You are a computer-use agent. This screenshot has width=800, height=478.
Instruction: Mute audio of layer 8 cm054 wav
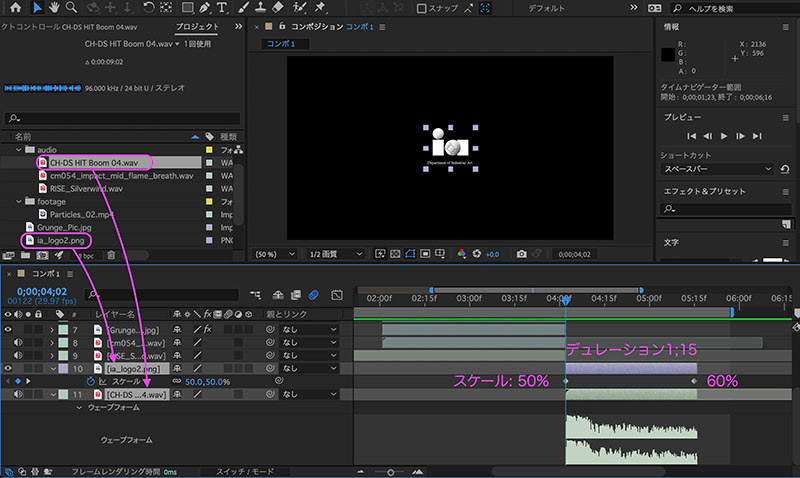pos(18,342)
